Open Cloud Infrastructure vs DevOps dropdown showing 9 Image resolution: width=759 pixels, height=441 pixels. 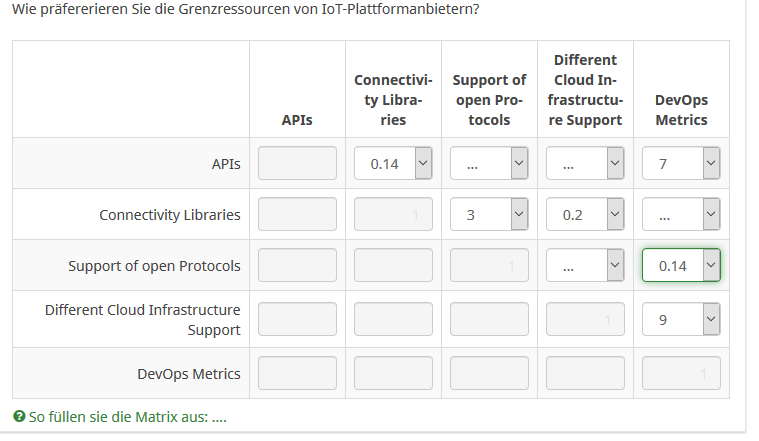681,318
